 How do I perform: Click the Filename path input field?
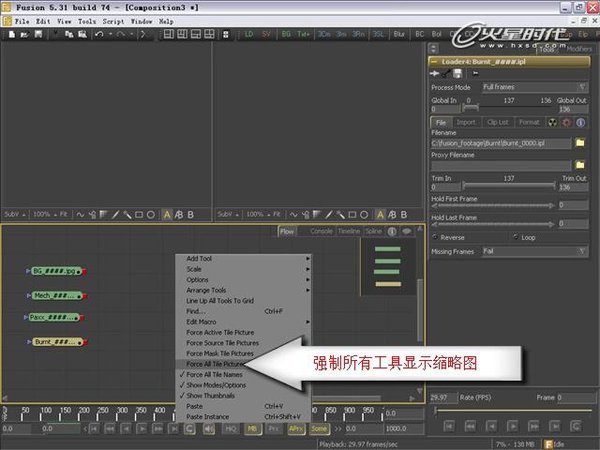click(501, 143)
